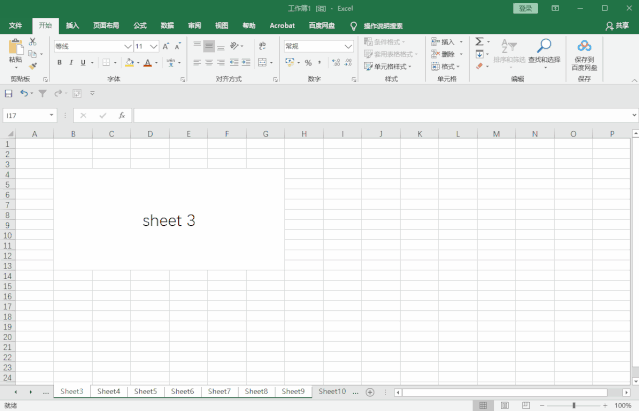Image resolution: width=639 pixels, height=411 pixels.
Task: Decrease font size with small A
Action: 178,46
